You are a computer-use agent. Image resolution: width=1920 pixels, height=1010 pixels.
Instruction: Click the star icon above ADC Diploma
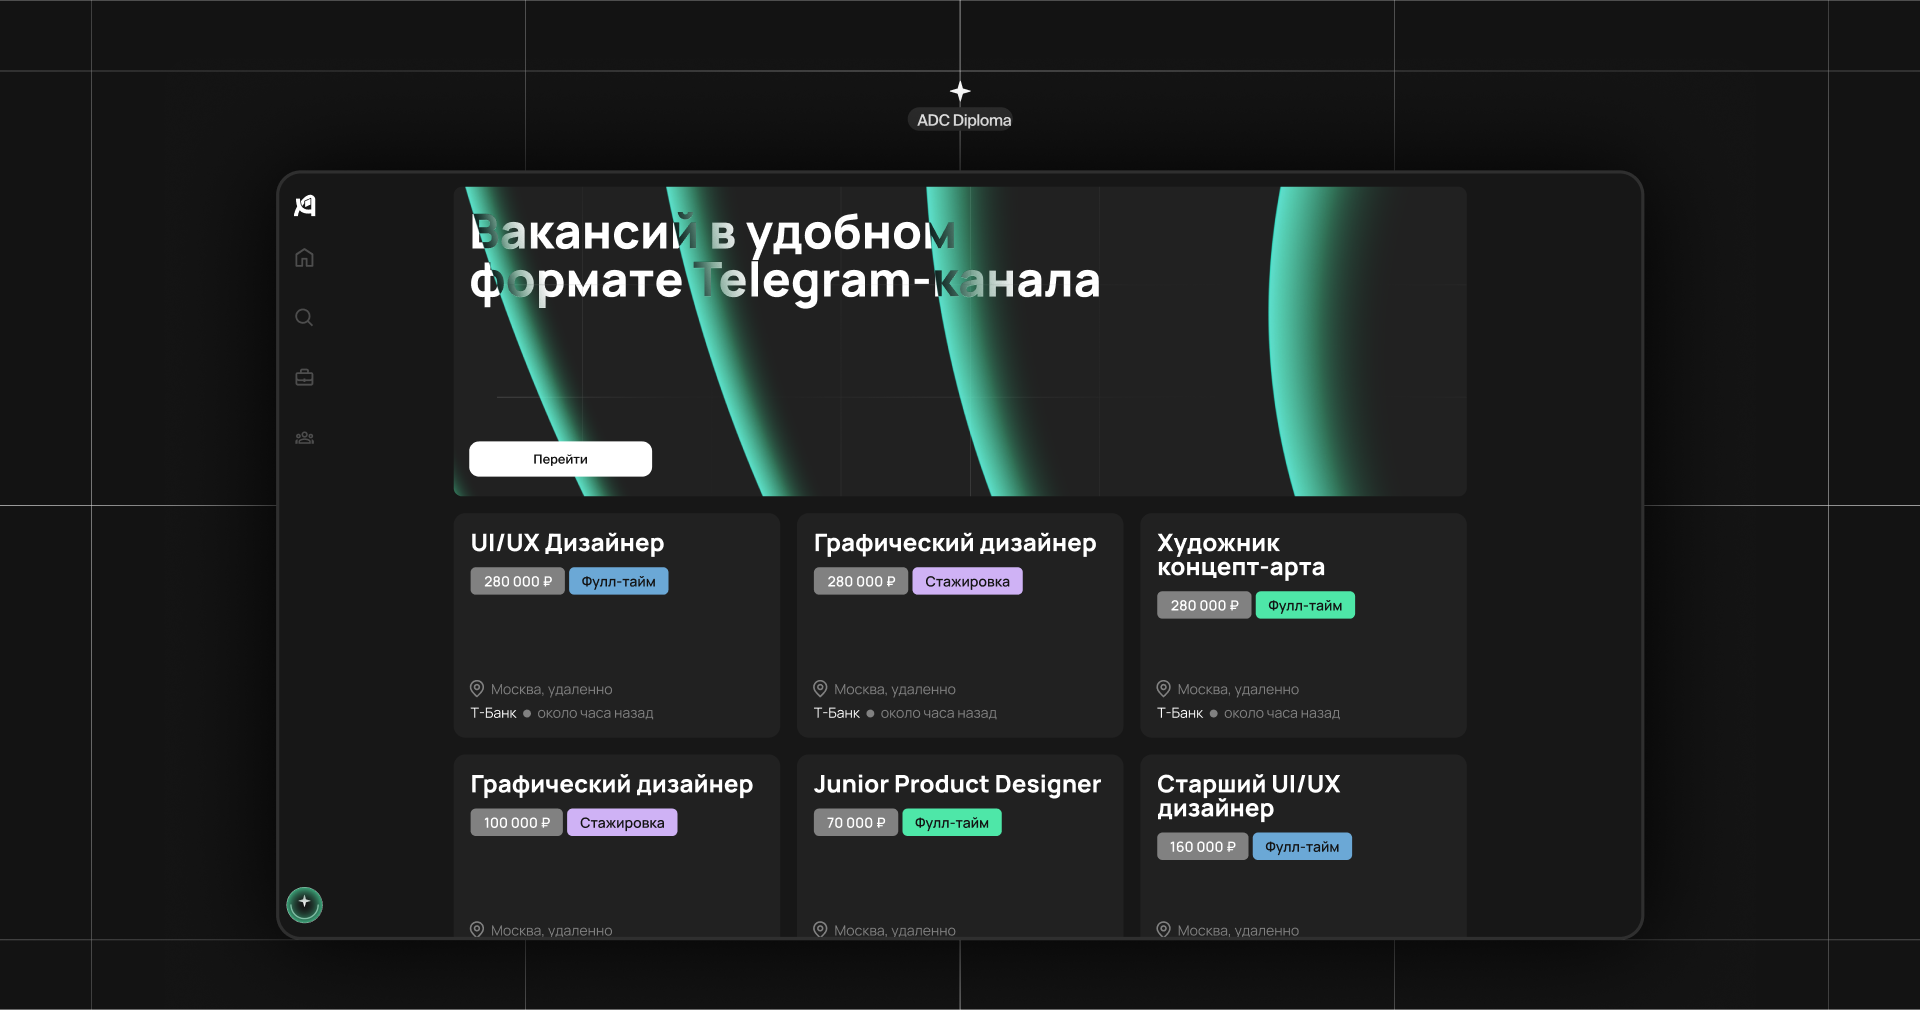[960, 92]
